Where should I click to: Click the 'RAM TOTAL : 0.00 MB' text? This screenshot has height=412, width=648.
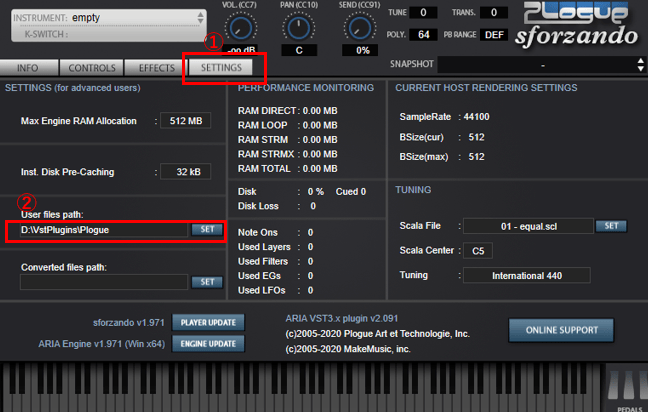tap(288, 169)
